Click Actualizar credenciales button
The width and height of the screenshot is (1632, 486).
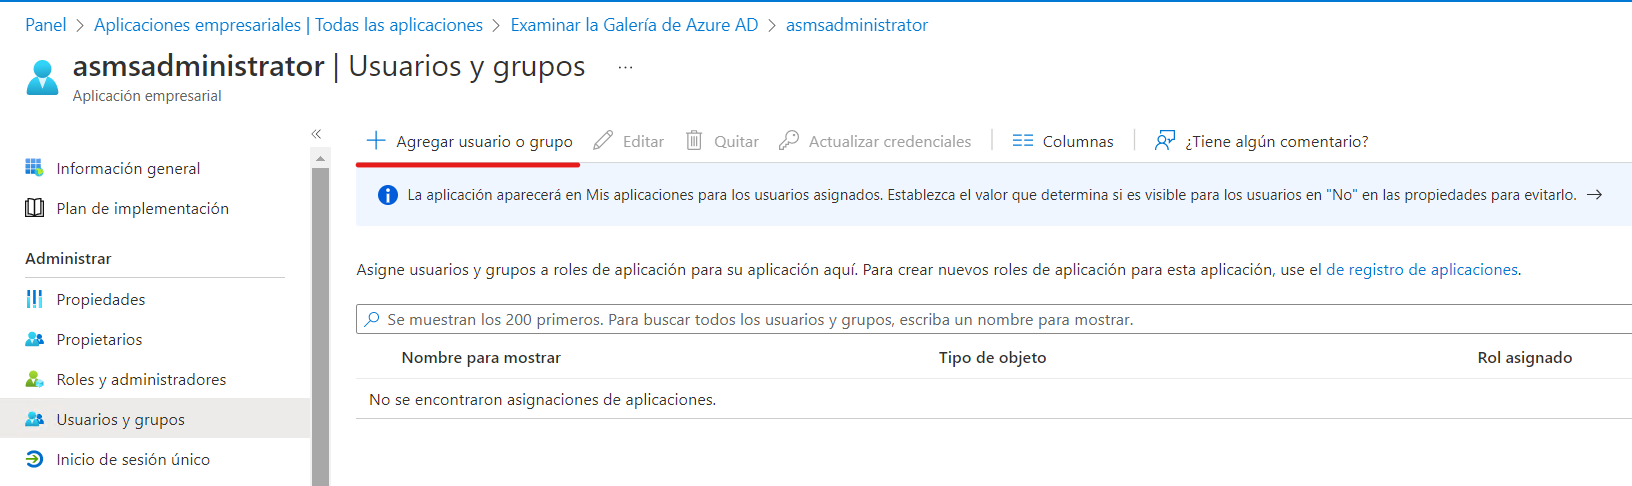pos(875,141)
